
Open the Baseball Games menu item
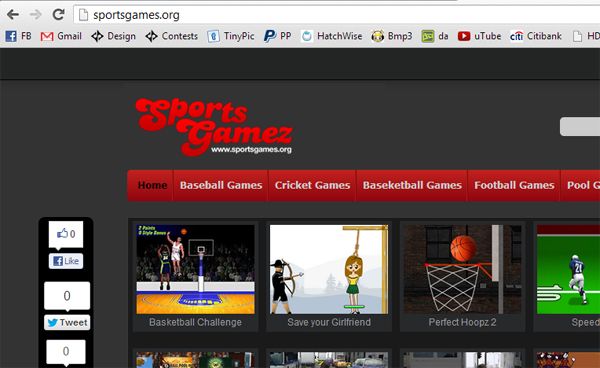[221, 186]
